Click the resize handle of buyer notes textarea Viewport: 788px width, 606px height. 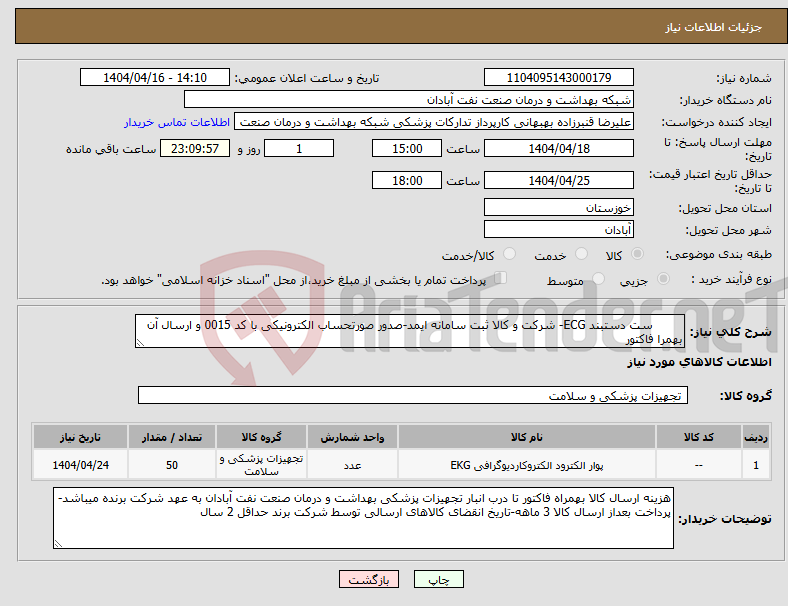(58, 544)
